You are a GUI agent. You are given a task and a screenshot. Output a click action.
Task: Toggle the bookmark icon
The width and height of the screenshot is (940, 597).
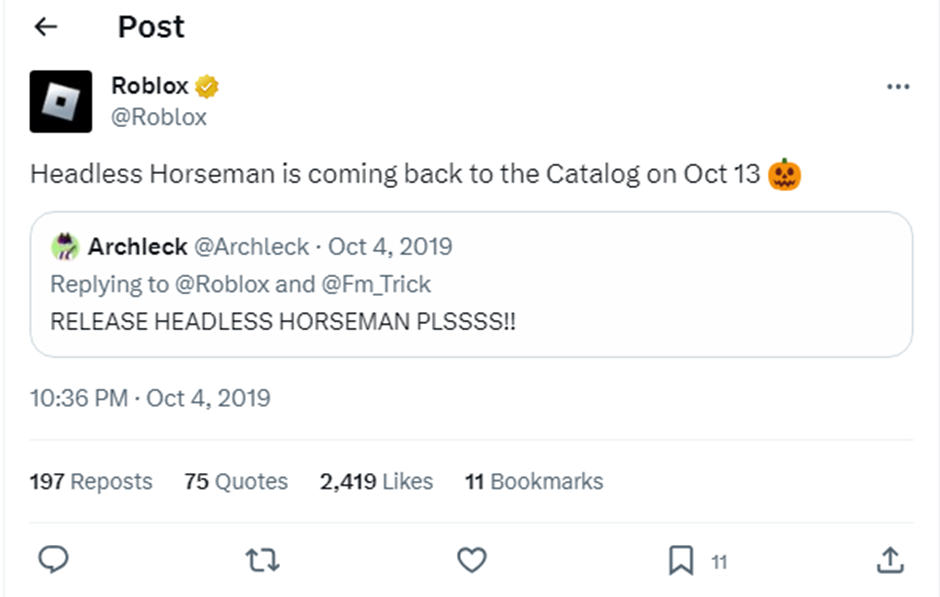point(681,561)
